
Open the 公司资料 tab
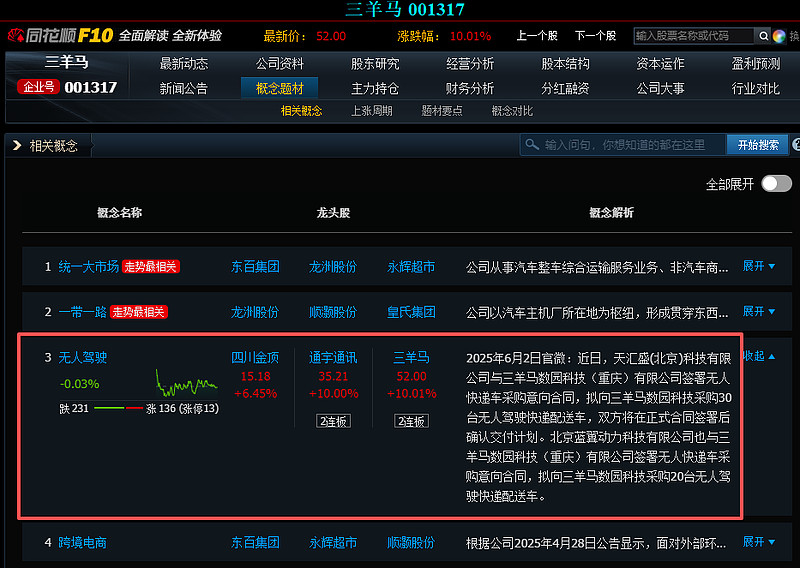pos(280,64)
